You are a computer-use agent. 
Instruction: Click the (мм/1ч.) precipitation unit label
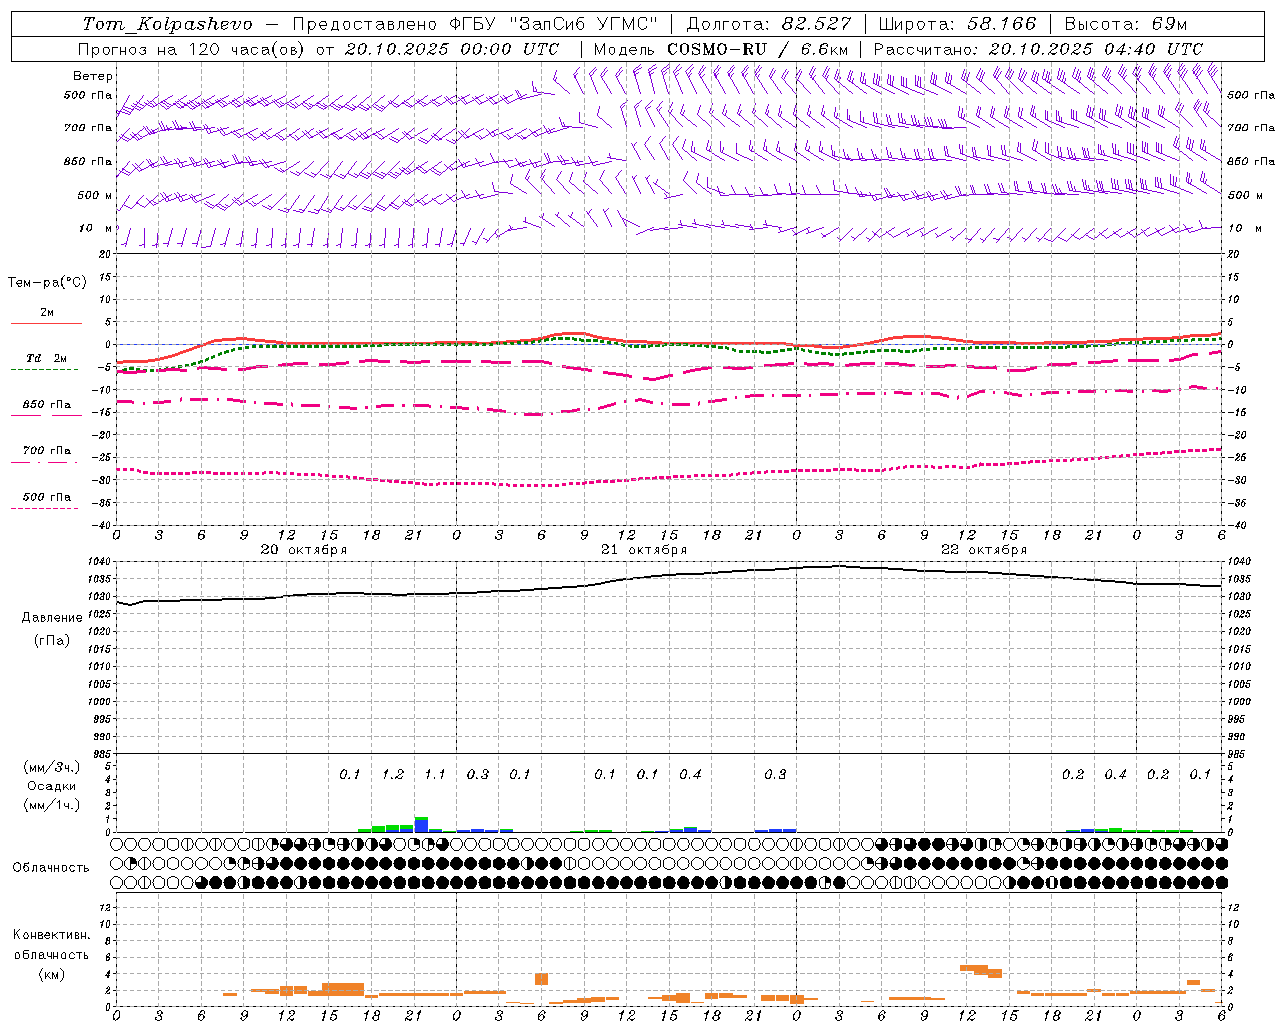[x=52, y=805]
